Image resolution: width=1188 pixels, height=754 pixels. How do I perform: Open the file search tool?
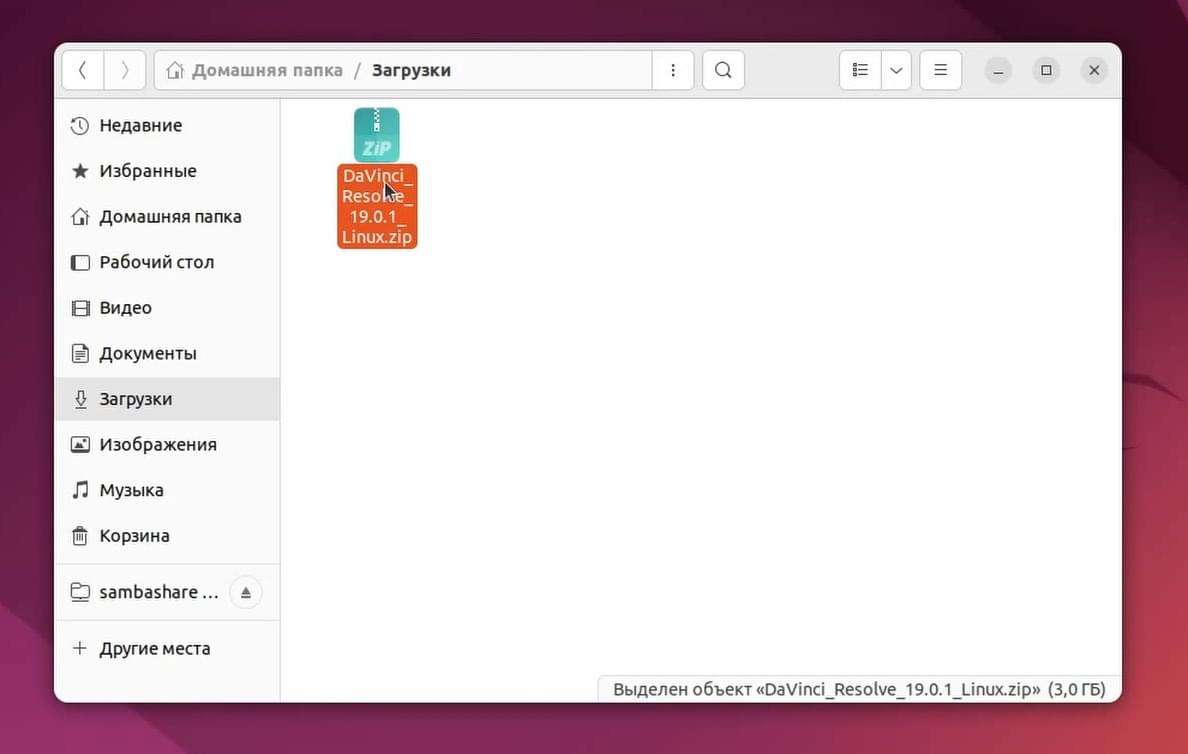tap(724, 70)
